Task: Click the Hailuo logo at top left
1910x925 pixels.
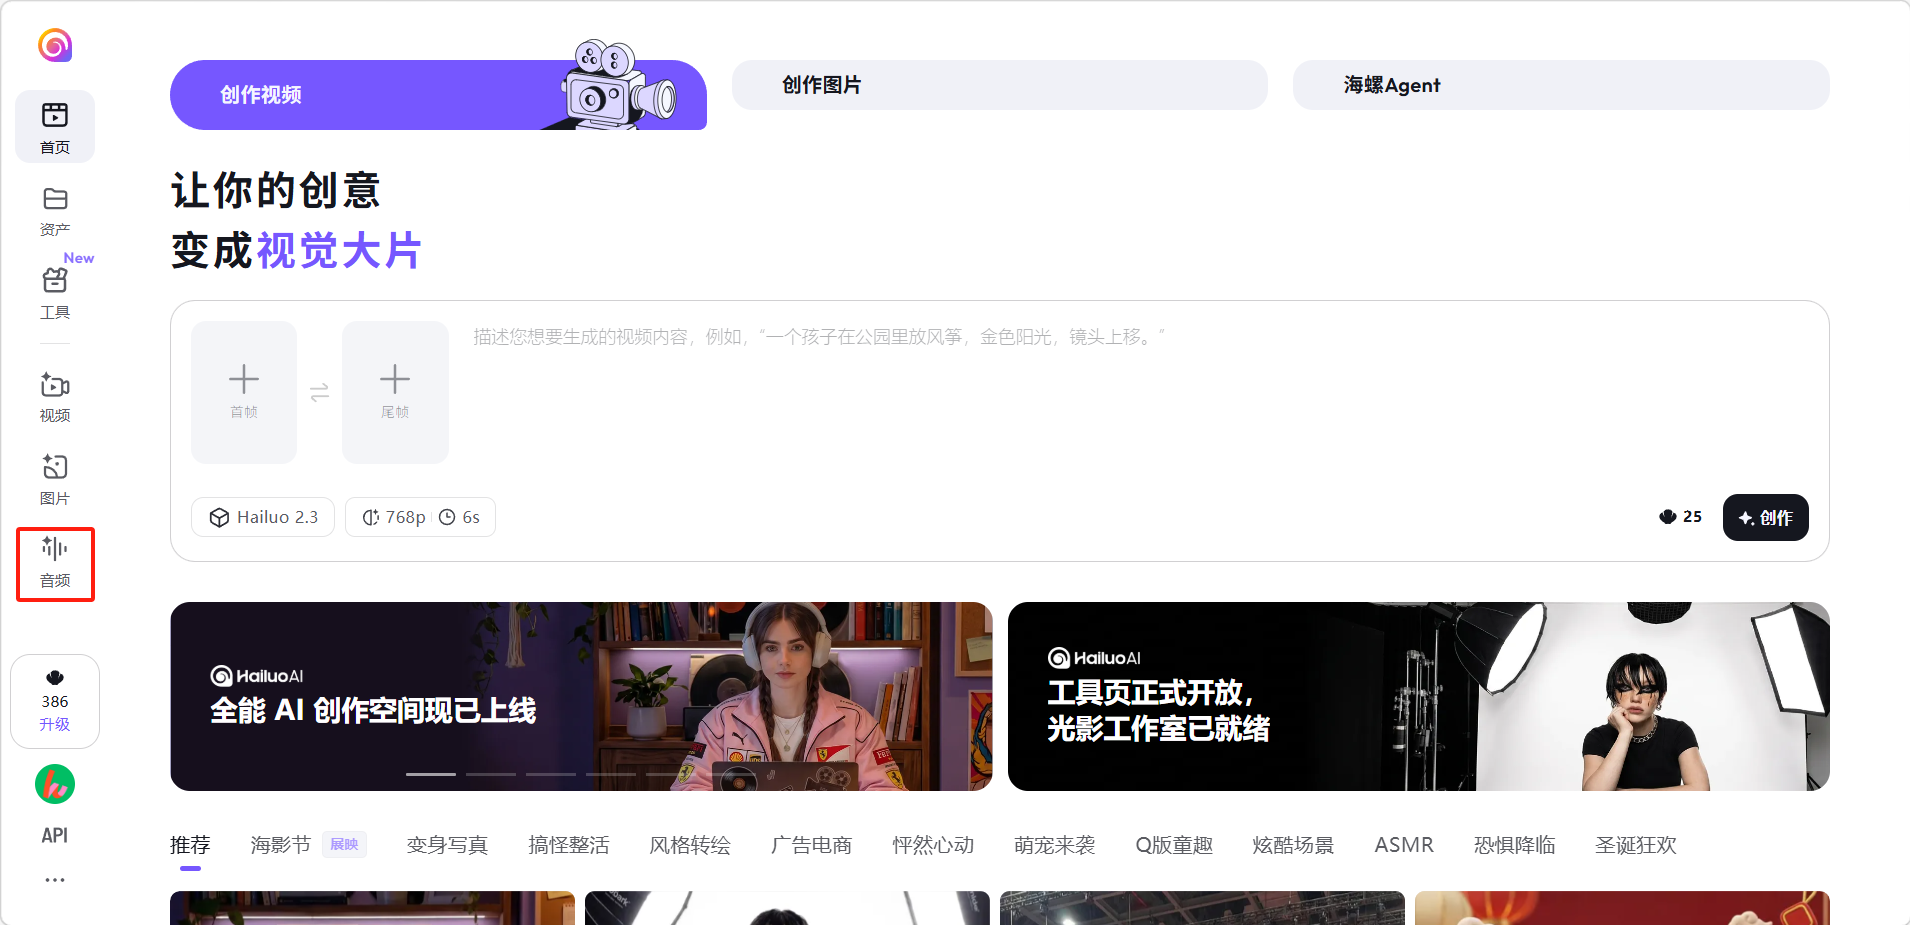Action: coord(55,45)
